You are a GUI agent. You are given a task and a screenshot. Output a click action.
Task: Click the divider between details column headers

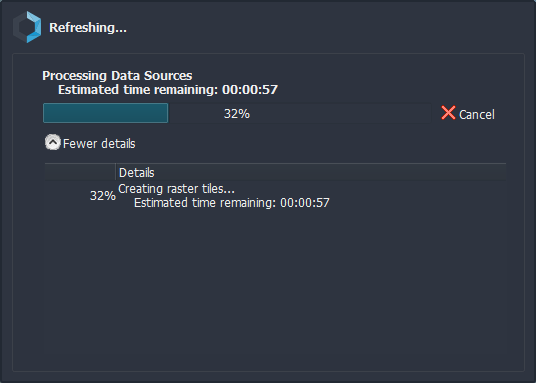116,172
